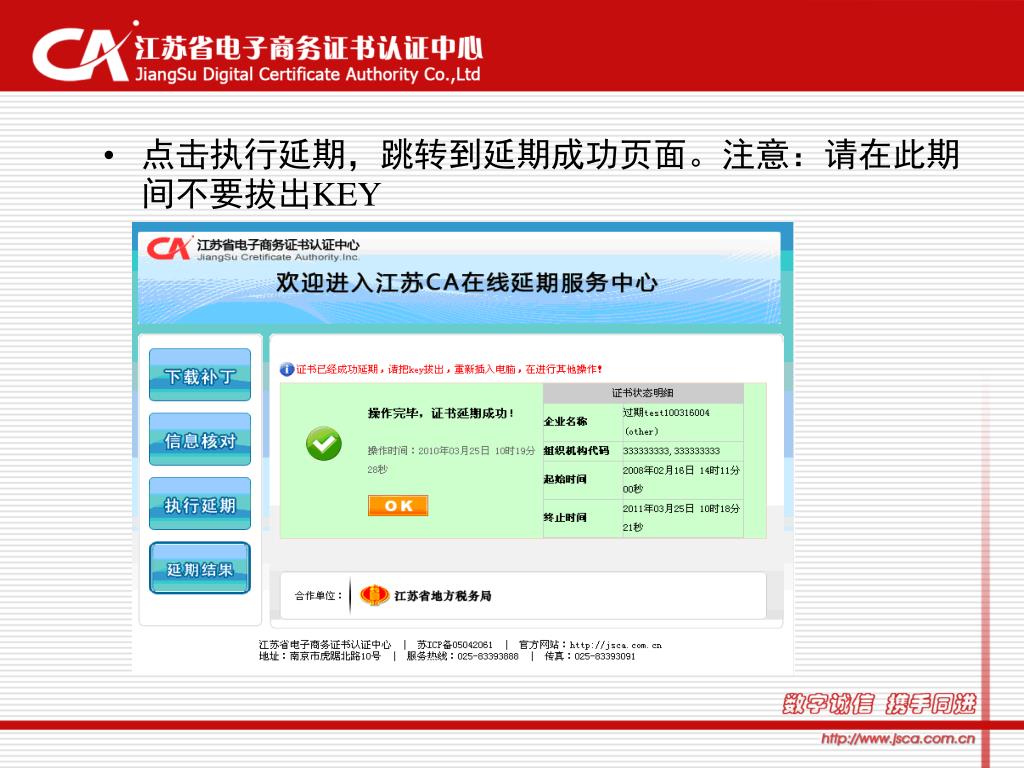Click the small CA logo in the web page banner
The image size is (1024, 768).
pyautogui.click(x=169, y=249)
